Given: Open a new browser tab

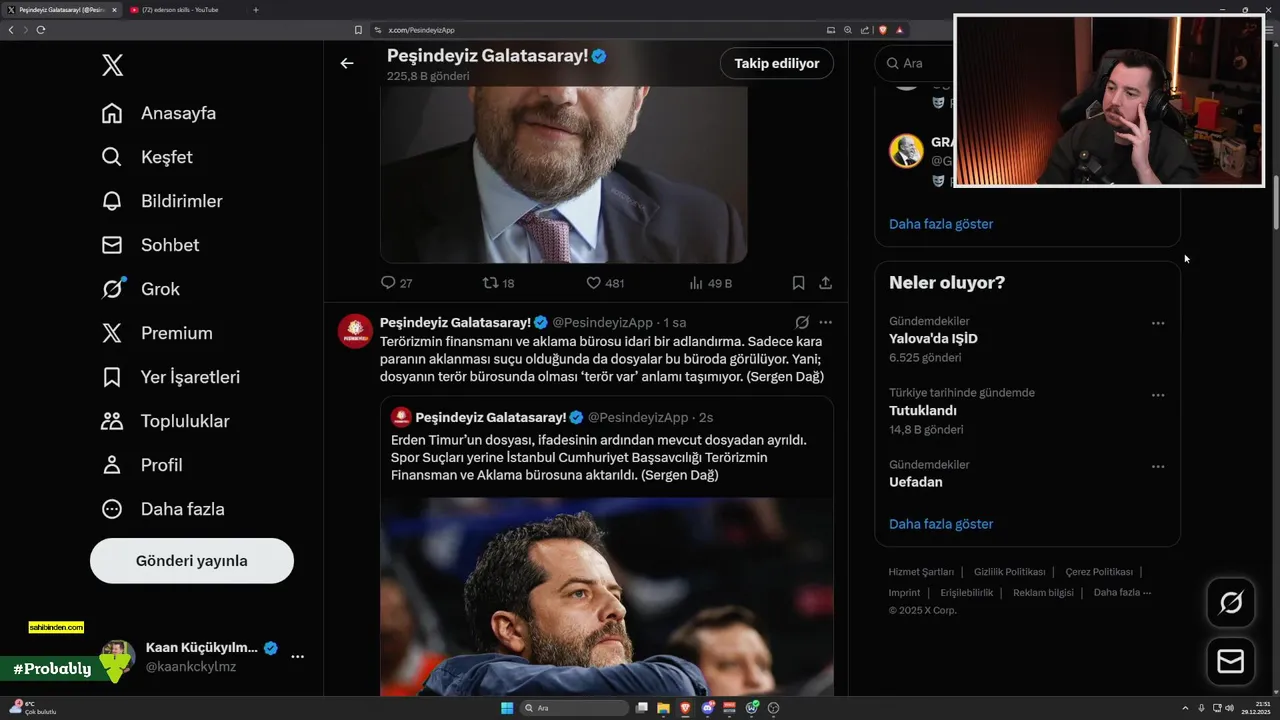Looking at the screenshot, I should [256, 10].
